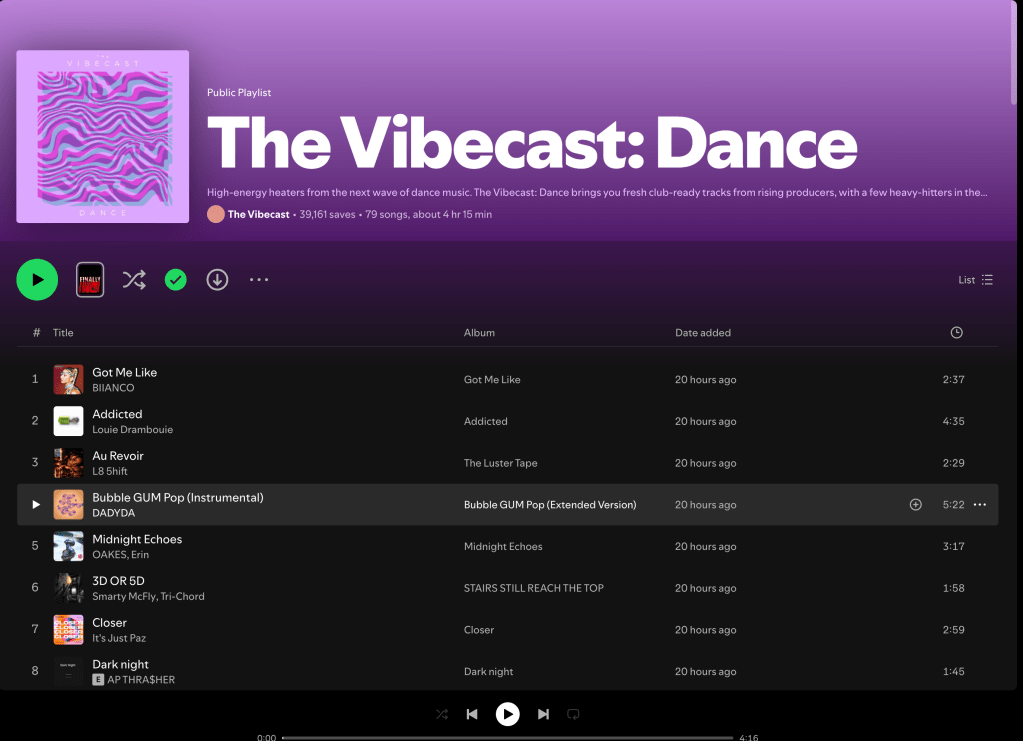Open the Louie Drambouie artist page
Viewport: 1023px width, 741px height.
(x=132, y=429)
